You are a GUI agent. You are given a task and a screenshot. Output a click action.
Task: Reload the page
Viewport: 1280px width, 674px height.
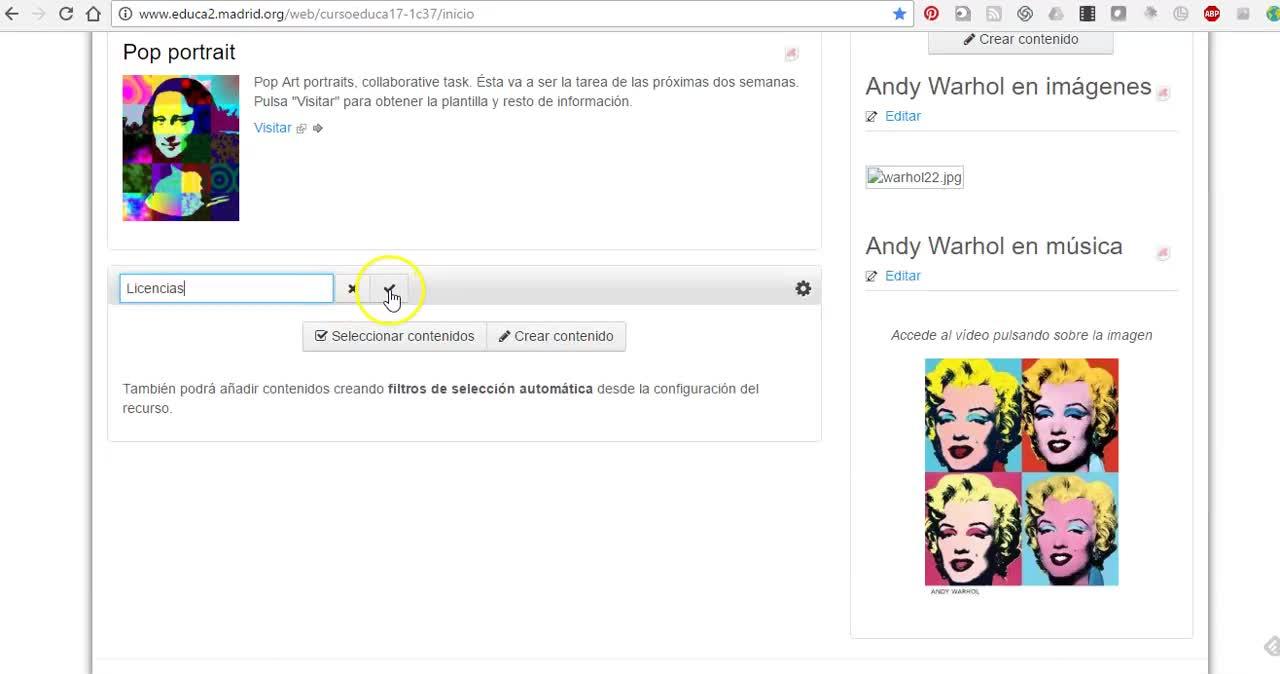[66, 14]
